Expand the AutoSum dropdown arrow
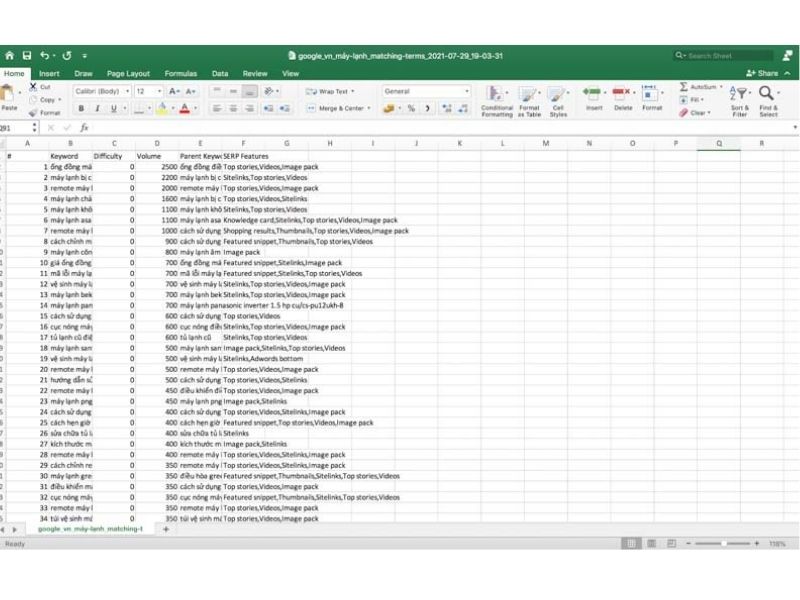 721,87
